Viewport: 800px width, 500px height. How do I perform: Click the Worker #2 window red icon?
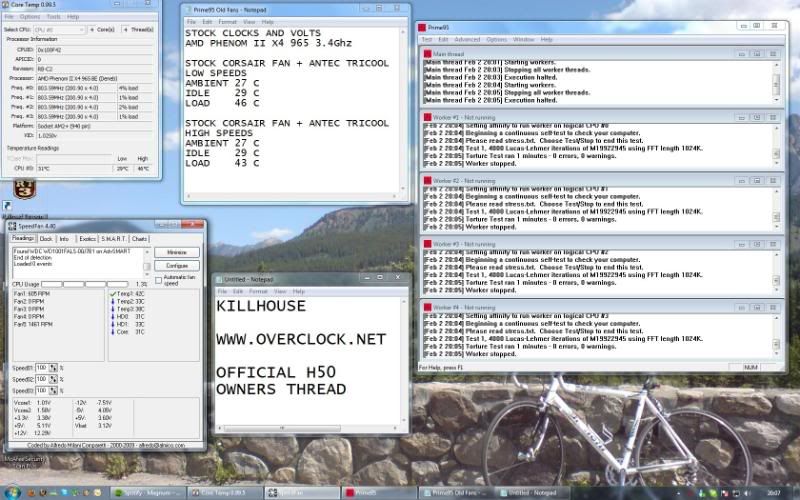tap(428, 181)
